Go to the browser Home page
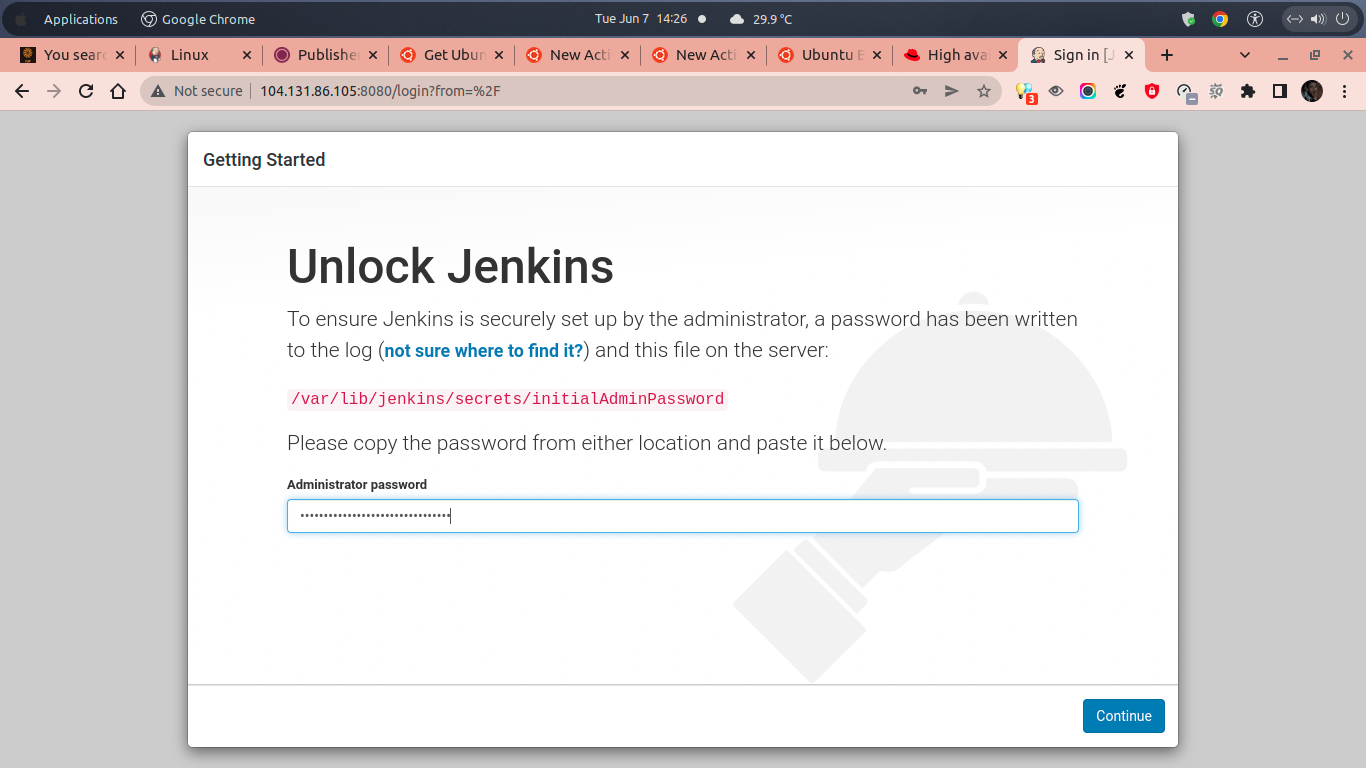 (118, 91)
